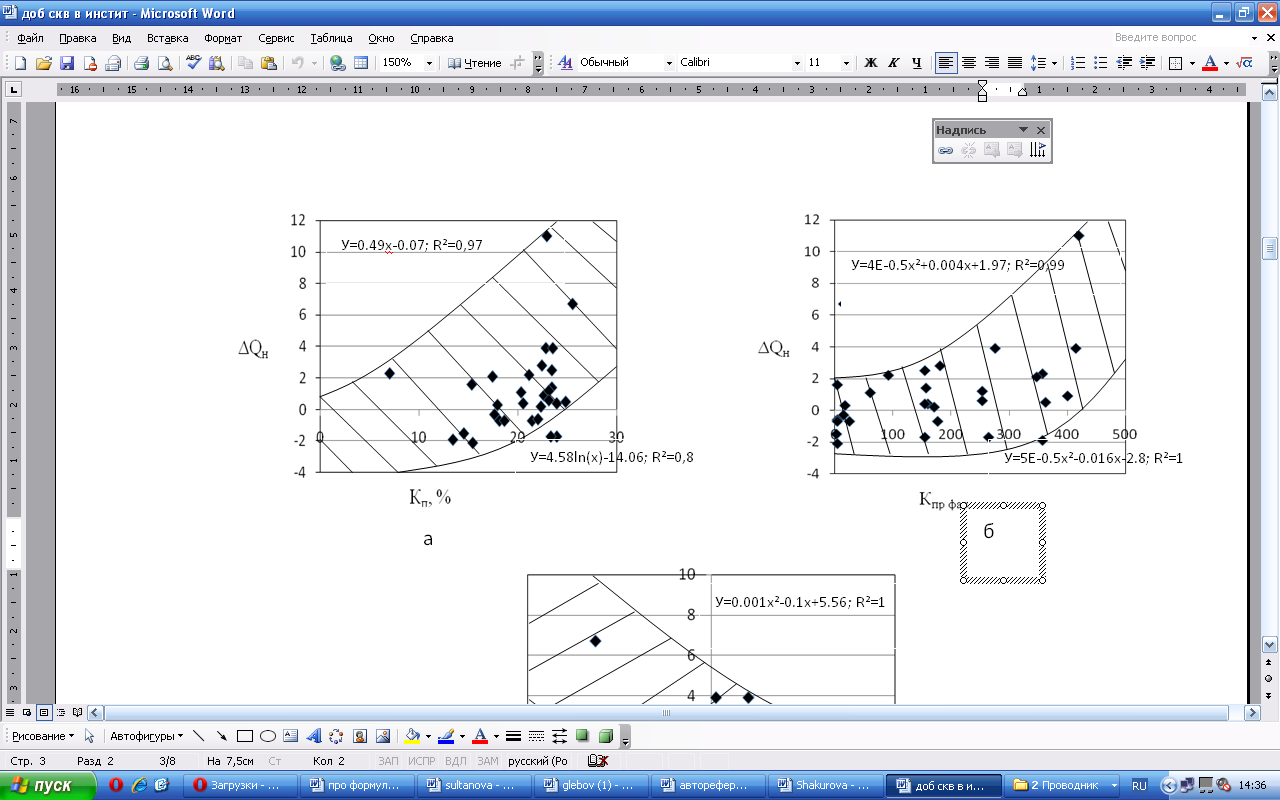The width and height of the screenshot is (1280, 800).
Task: Paste from clipboard icon
Action: (268, 63)
